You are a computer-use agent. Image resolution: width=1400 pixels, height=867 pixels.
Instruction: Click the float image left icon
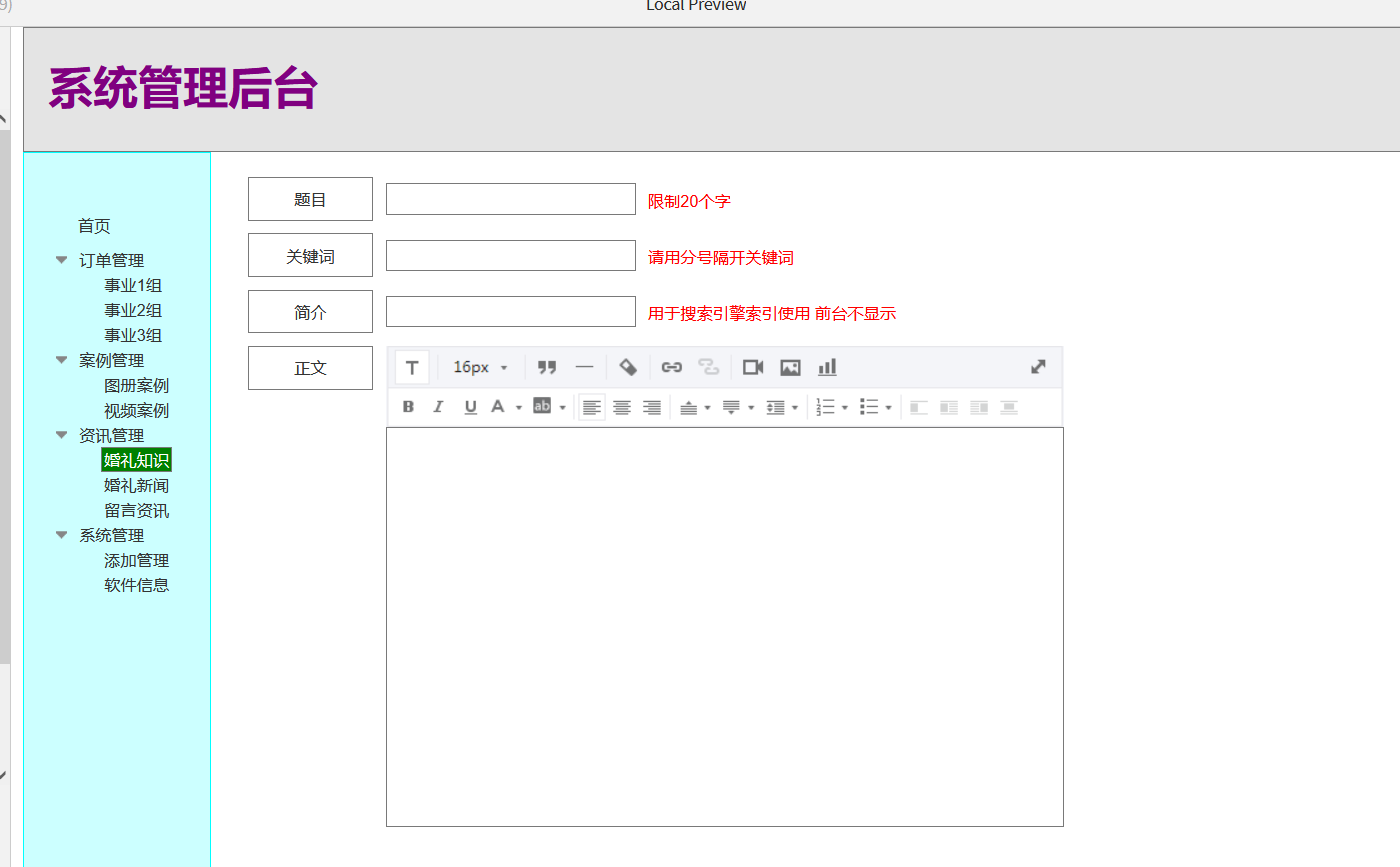click(x=919, y=407)
